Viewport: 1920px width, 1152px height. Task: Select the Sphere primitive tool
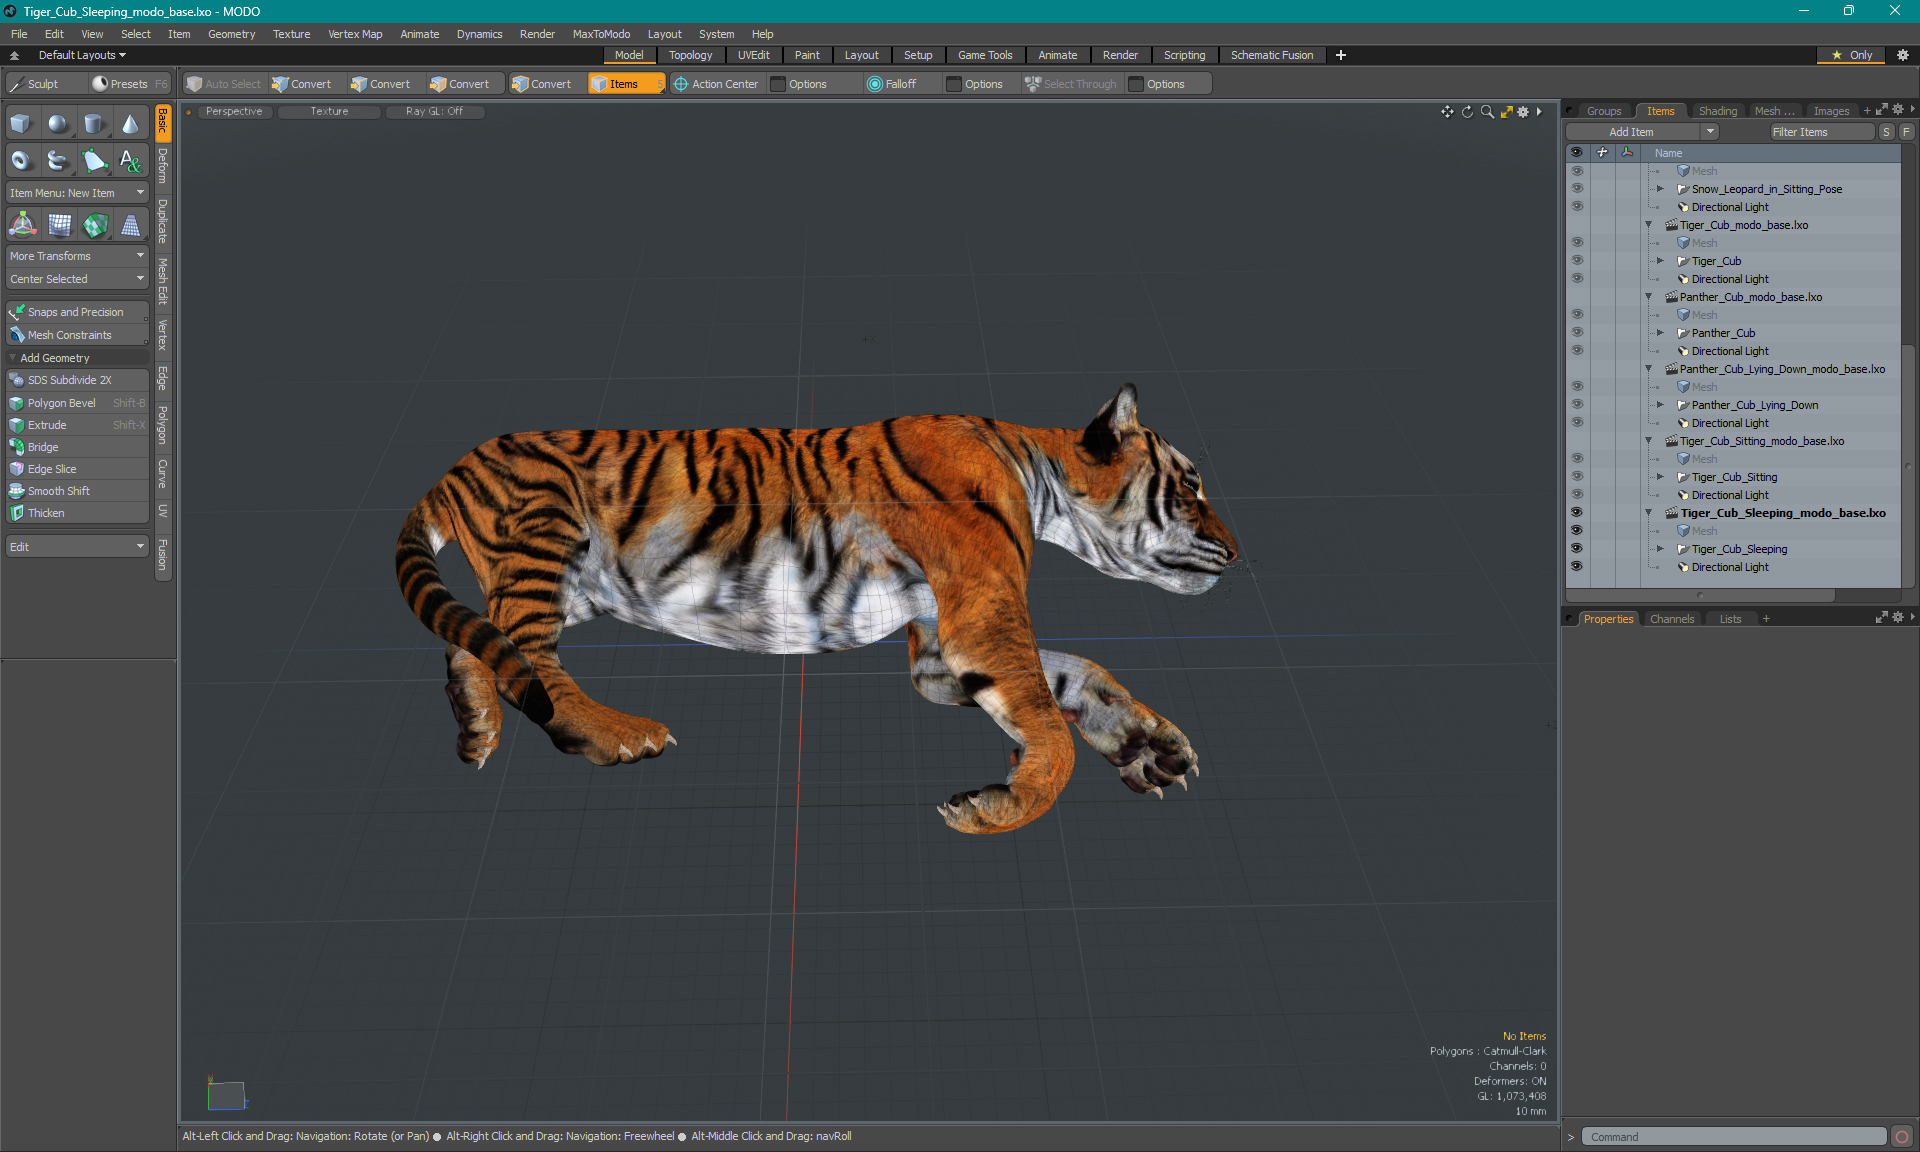coord(58,124)
